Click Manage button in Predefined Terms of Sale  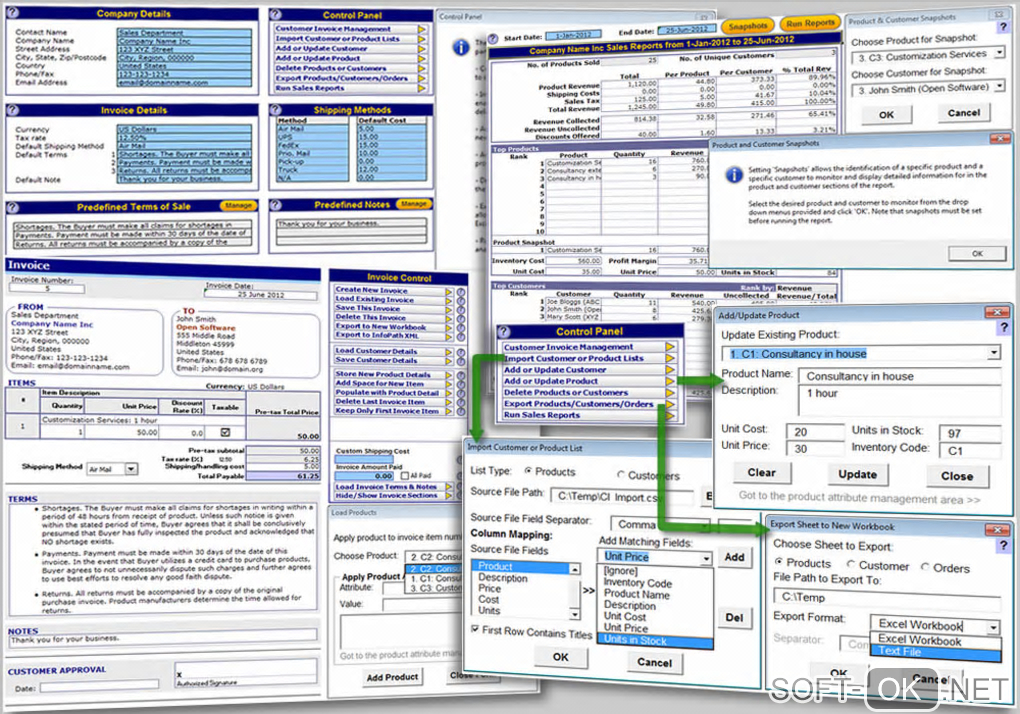tap(238, 205)
